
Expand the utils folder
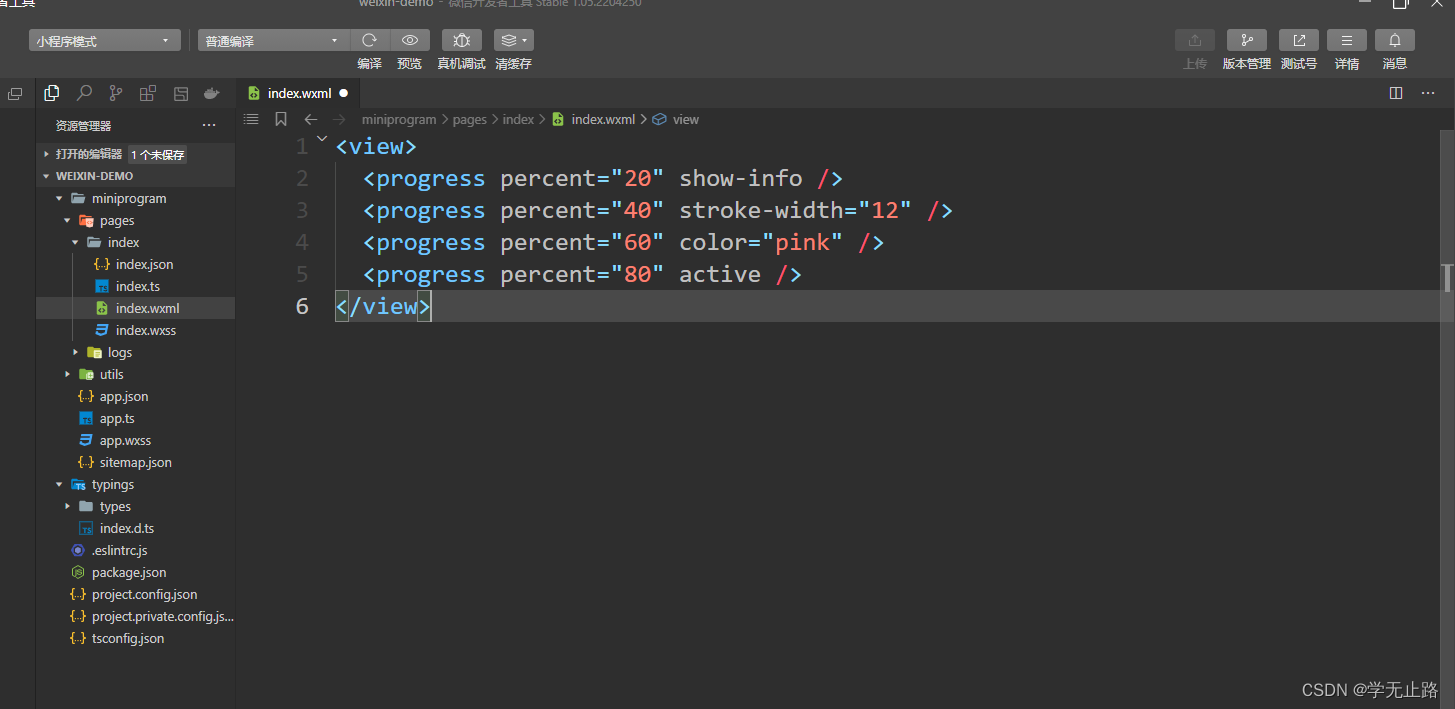[x=67, y=374]
